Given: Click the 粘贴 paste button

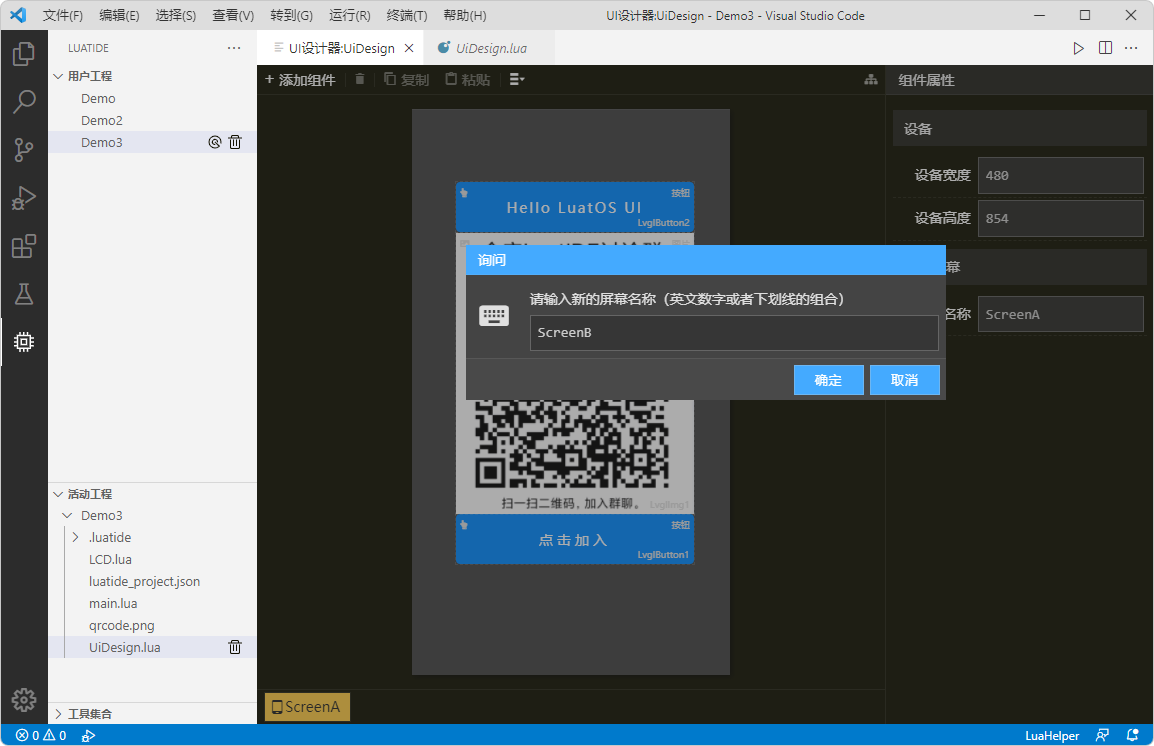Looking at the screenshot, I should [x=468, y=79].
